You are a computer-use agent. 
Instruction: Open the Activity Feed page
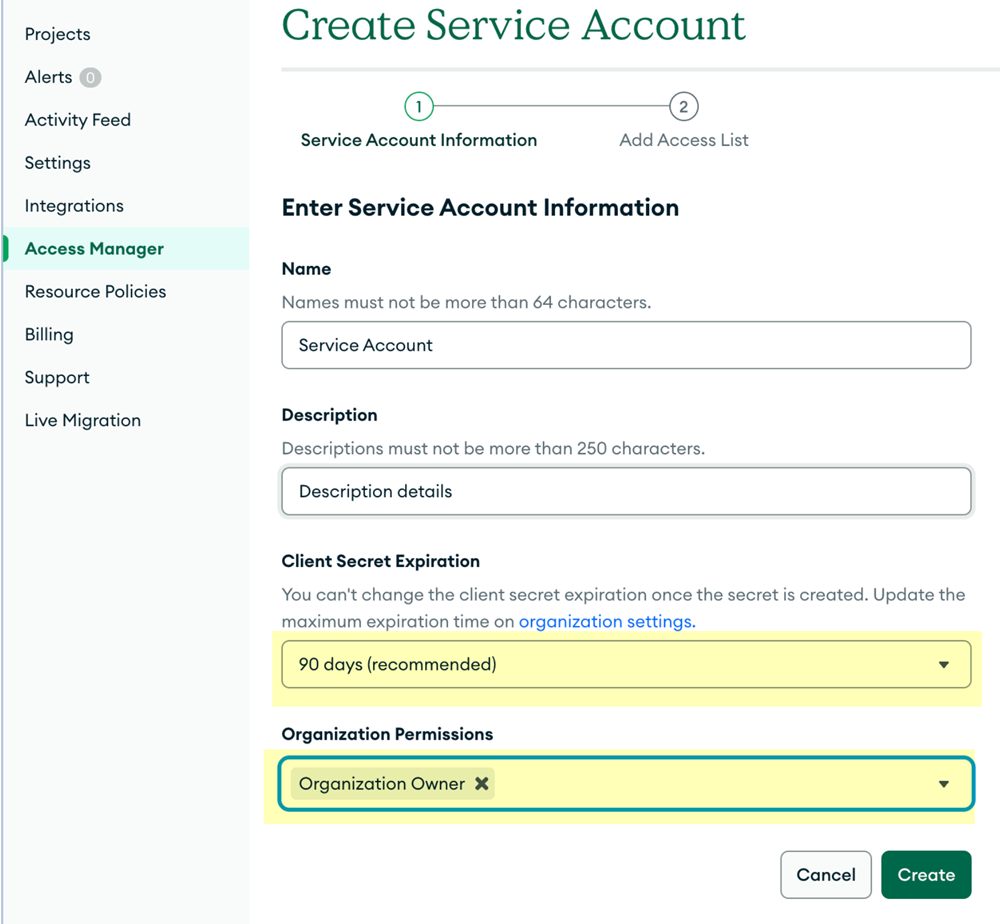point(78,120)
